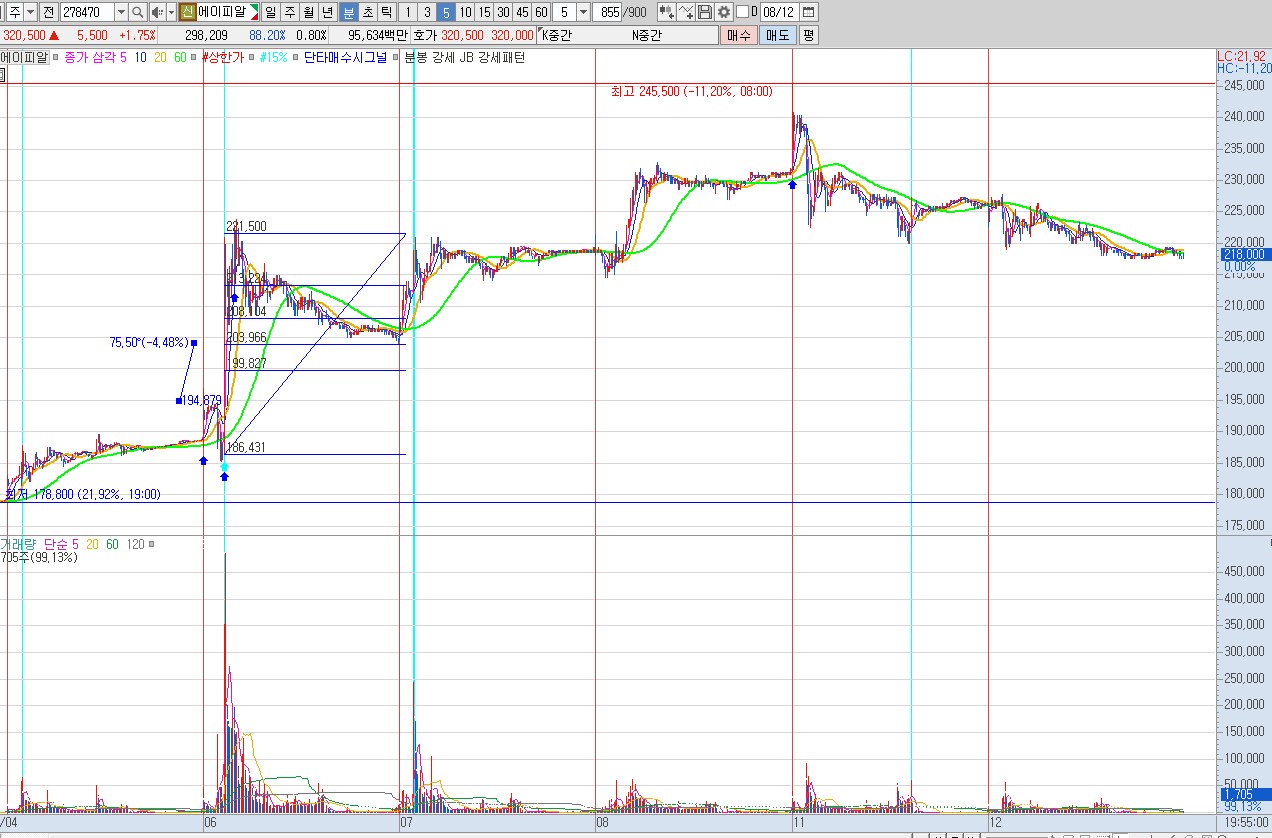Click the interval value field showing 5
The image size is (1272, 838).
(x=564, y=12)
